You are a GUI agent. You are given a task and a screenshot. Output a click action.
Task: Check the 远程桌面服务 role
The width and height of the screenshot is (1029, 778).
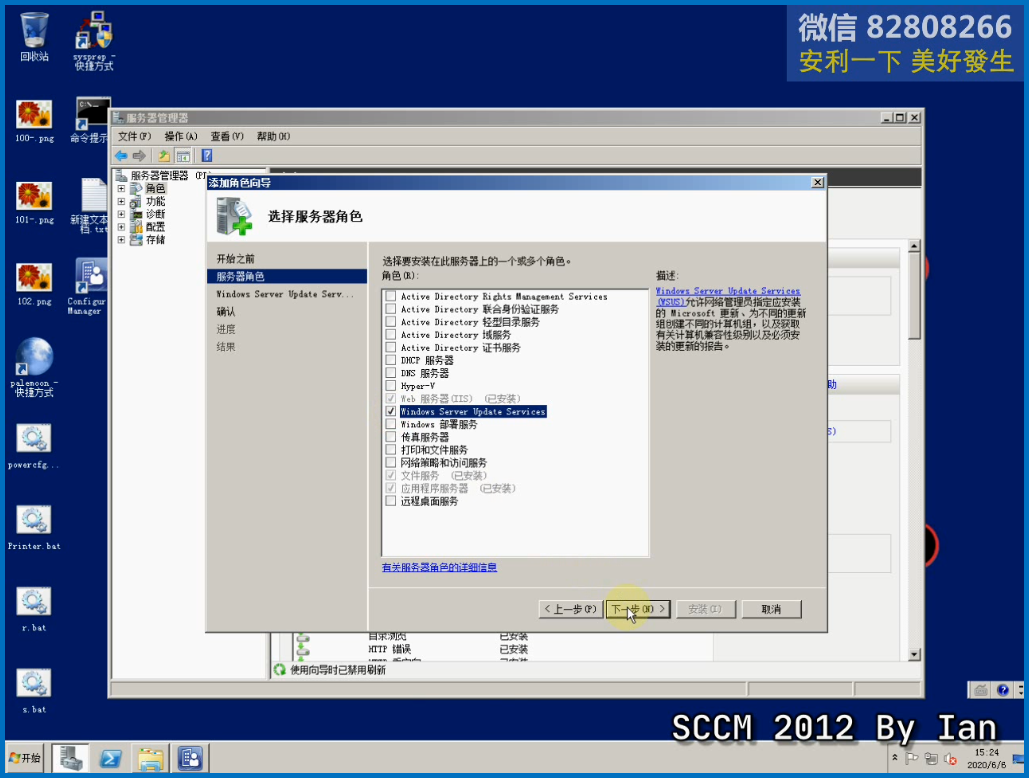coord(390,501)
